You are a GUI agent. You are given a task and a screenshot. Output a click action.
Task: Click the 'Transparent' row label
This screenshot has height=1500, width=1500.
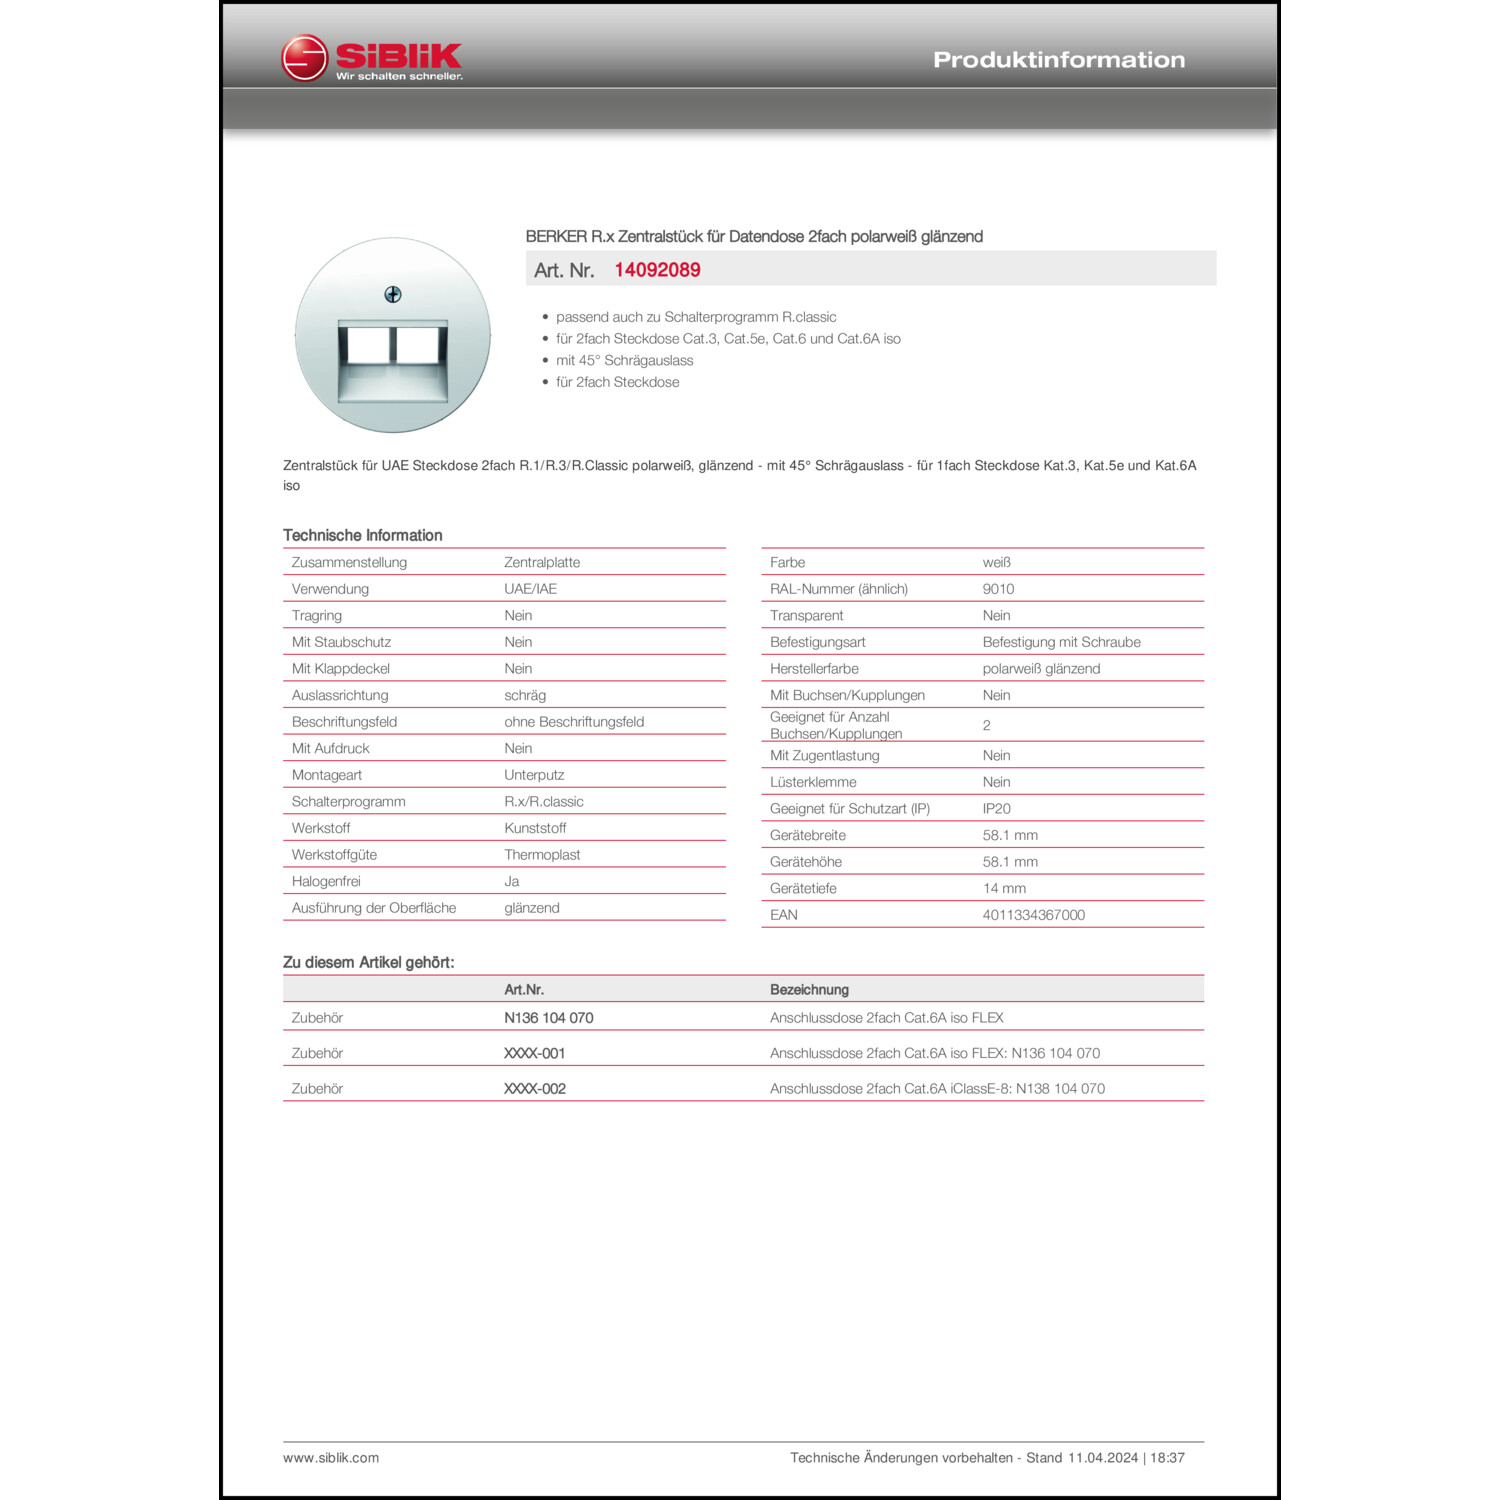(x=806, y=616)
